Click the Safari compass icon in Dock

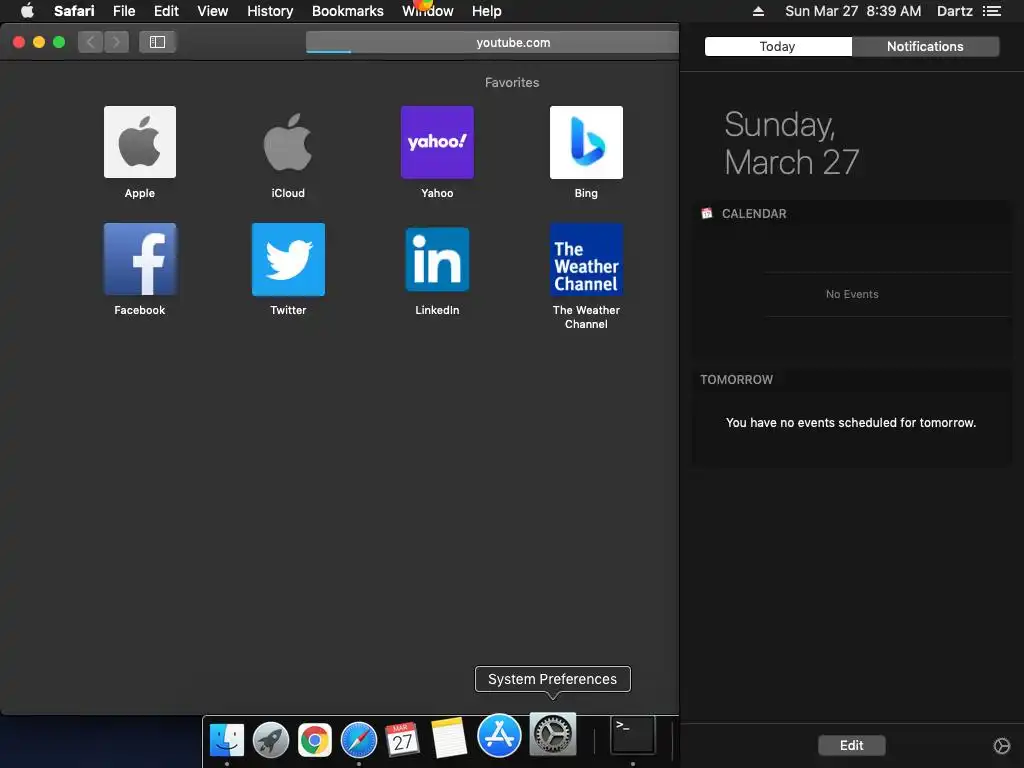click(359, 739)
